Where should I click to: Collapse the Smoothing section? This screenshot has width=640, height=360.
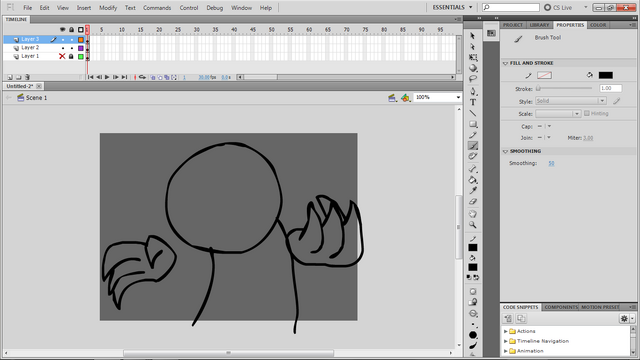coord(505,151)
